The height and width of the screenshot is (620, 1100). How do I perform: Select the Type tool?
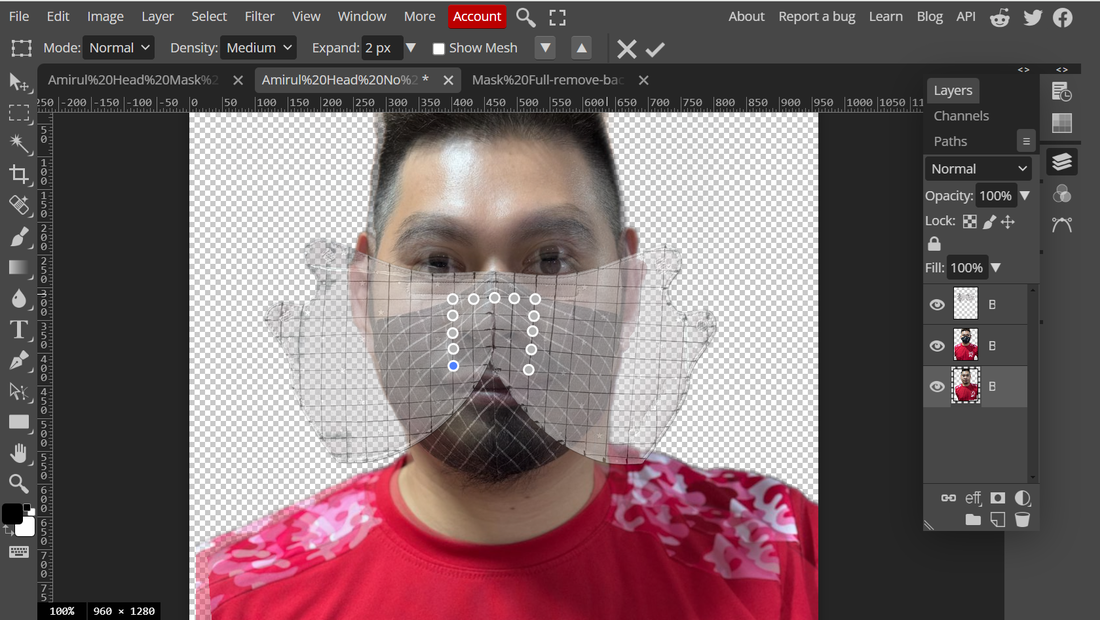click(19, 329)
